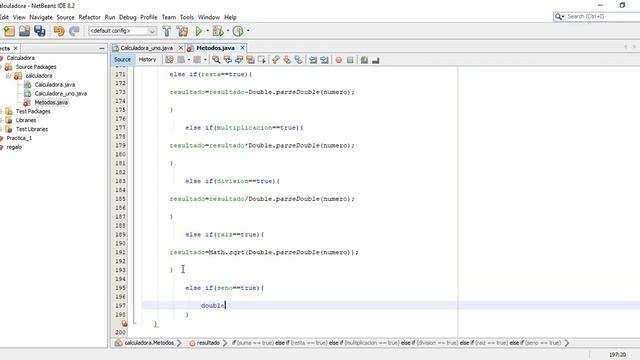Open the Profile menu
Screen dimensions: 640x360
(x=149, y=17)
